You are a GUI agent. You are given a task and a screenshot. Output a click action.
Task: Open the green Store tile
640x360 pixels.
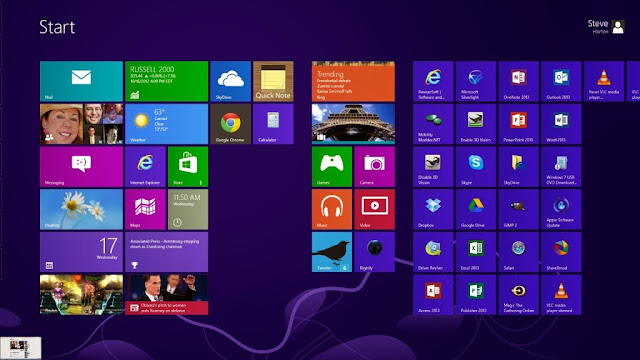pos(188,167)
